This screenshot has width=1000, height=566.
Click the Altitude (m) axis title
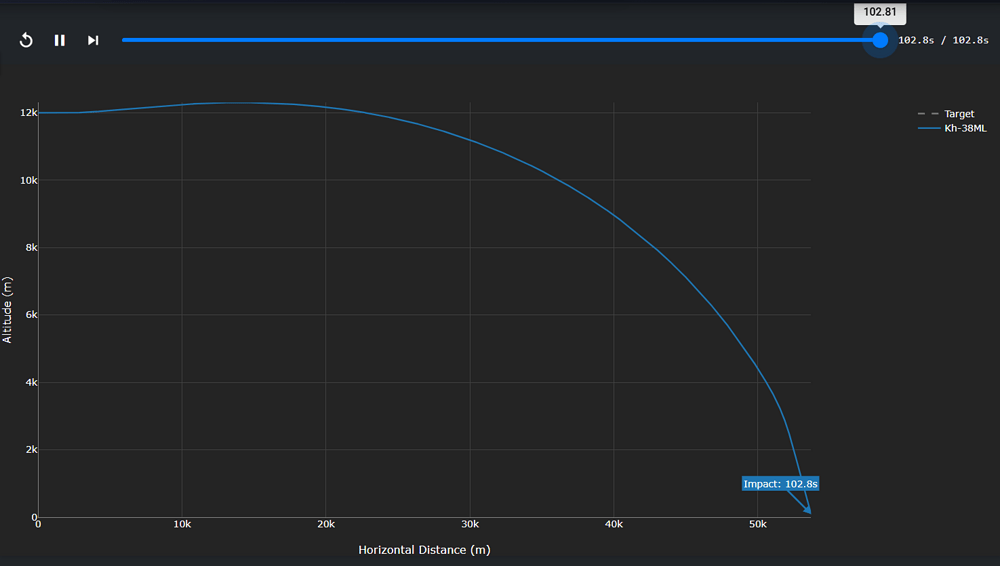pyautogui.click(x=8, y=311)
